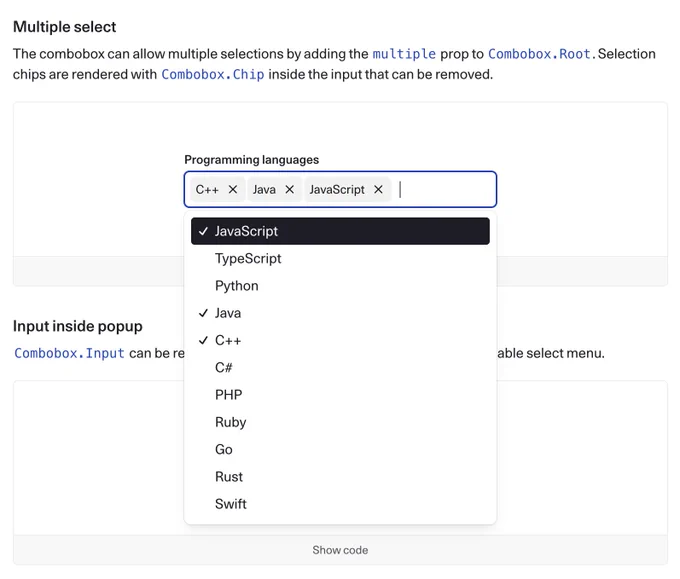This screenshot has width=680, height=579.
Task: Choose Swift from the list
Action: 340,504
